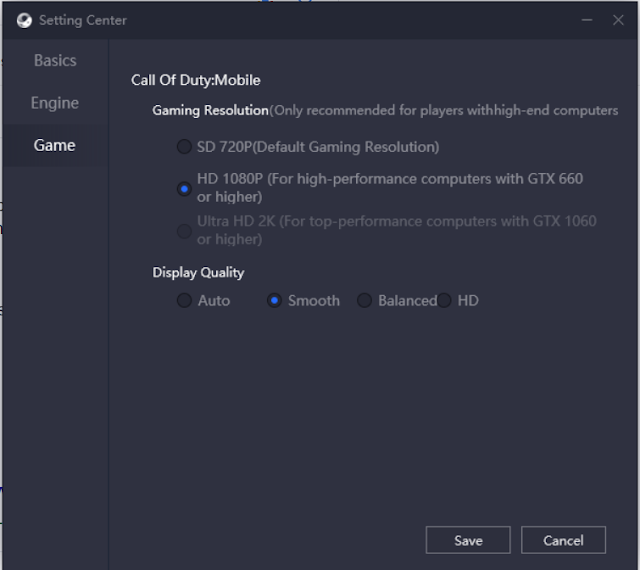This screenshot has height=570, width=640.
Task: Pick the Ultra HD 2K resolution option
Action: tap(184, 231)
